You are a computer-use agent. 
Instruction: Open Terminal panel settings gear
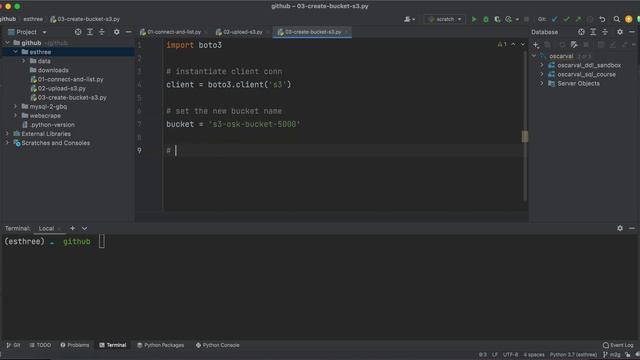pyautogui.click(x=620, y=228)
